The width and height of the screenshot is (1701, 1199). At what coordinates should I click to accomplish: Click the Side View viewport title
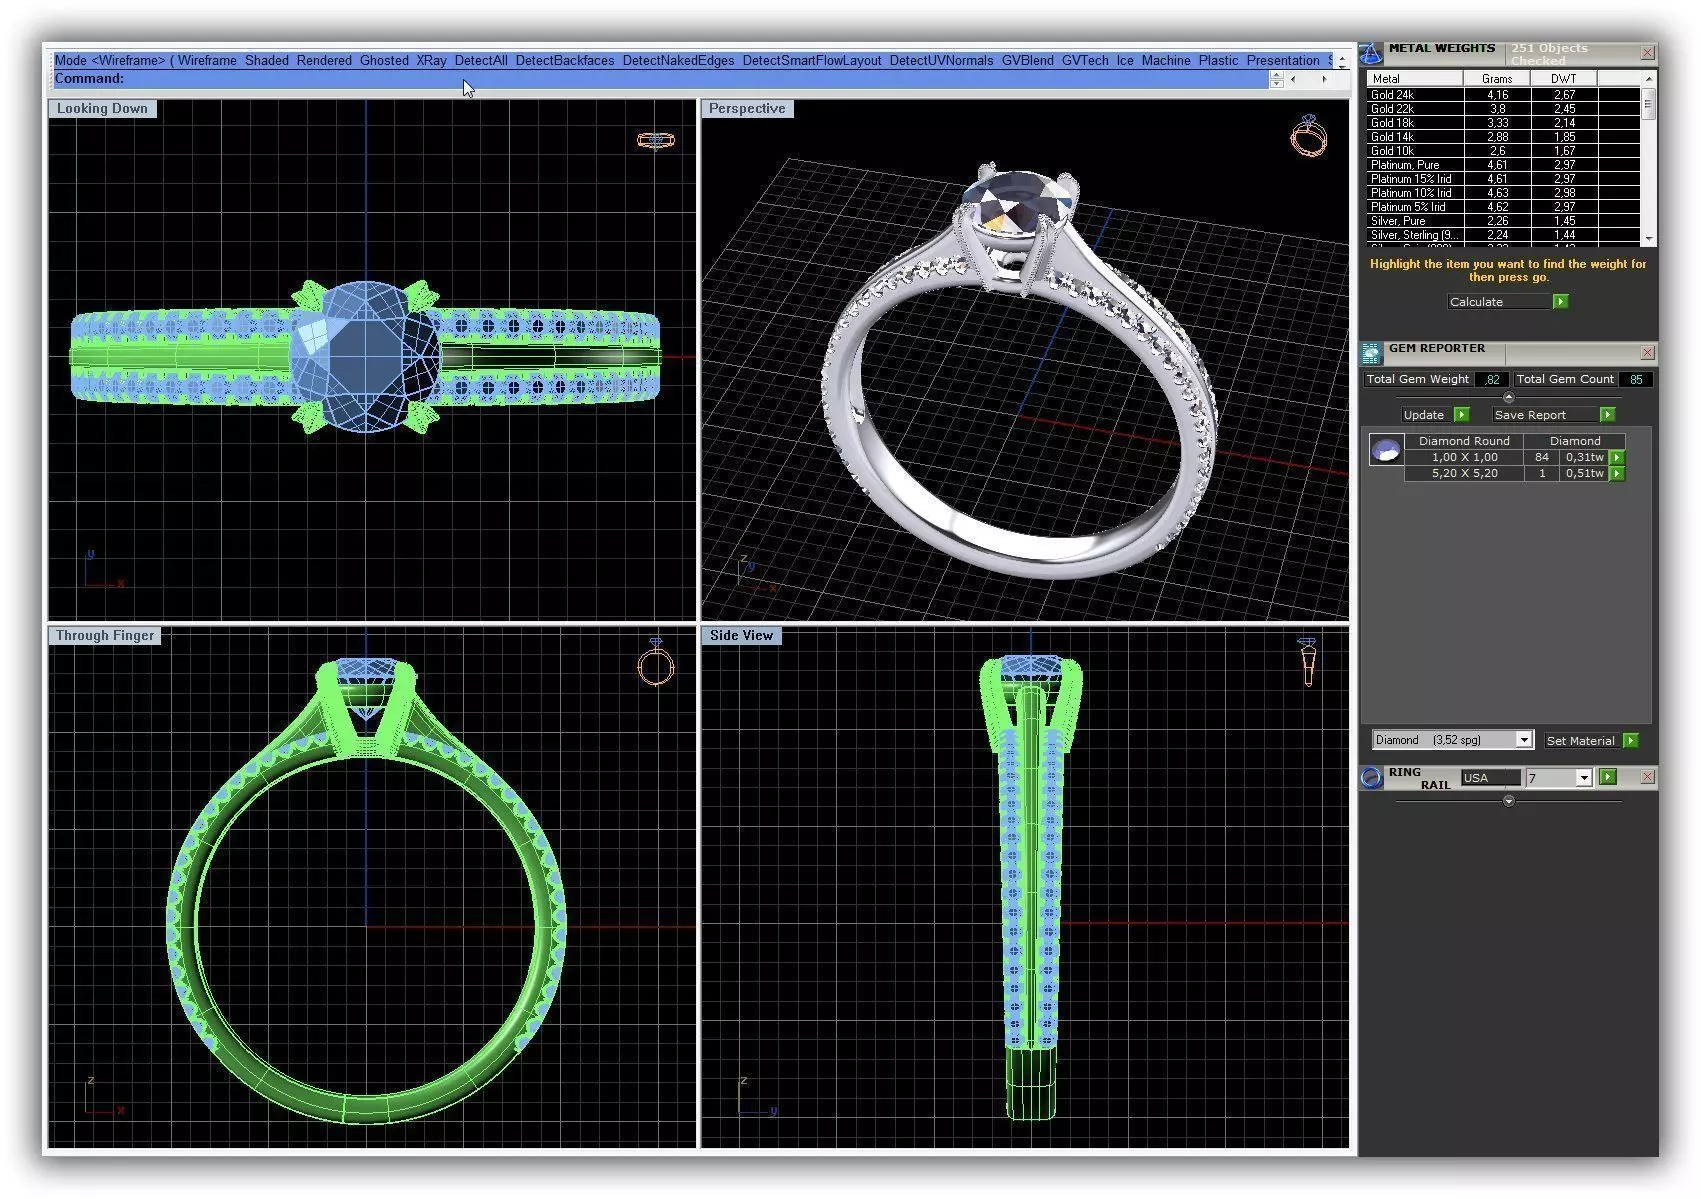[741, 635]
